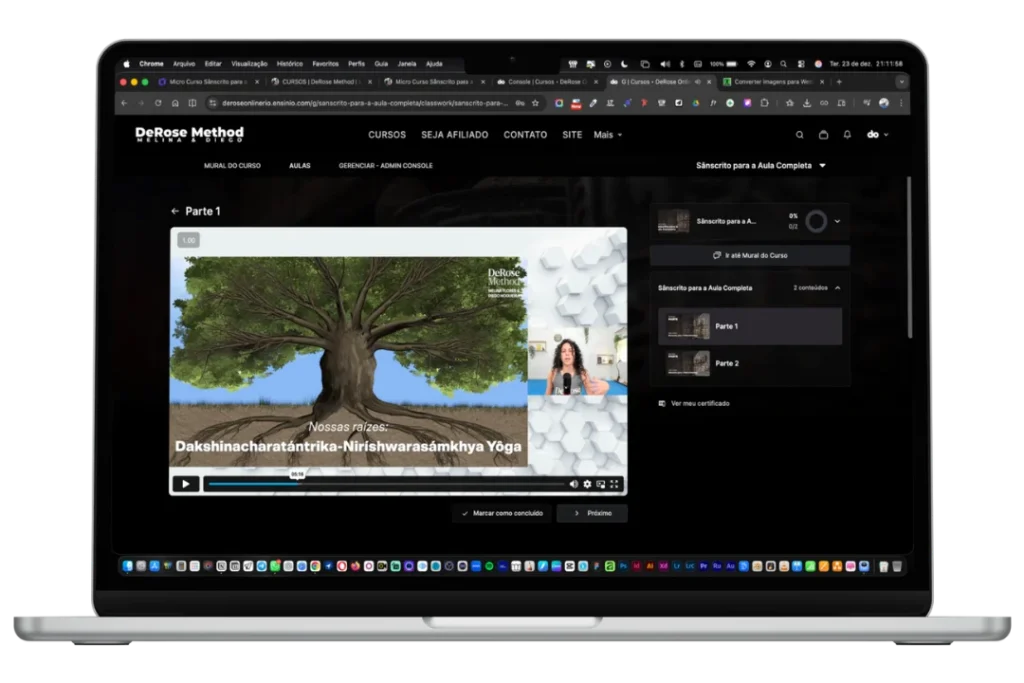
Task: Open the Apple menu
Action: coord(127,64)
